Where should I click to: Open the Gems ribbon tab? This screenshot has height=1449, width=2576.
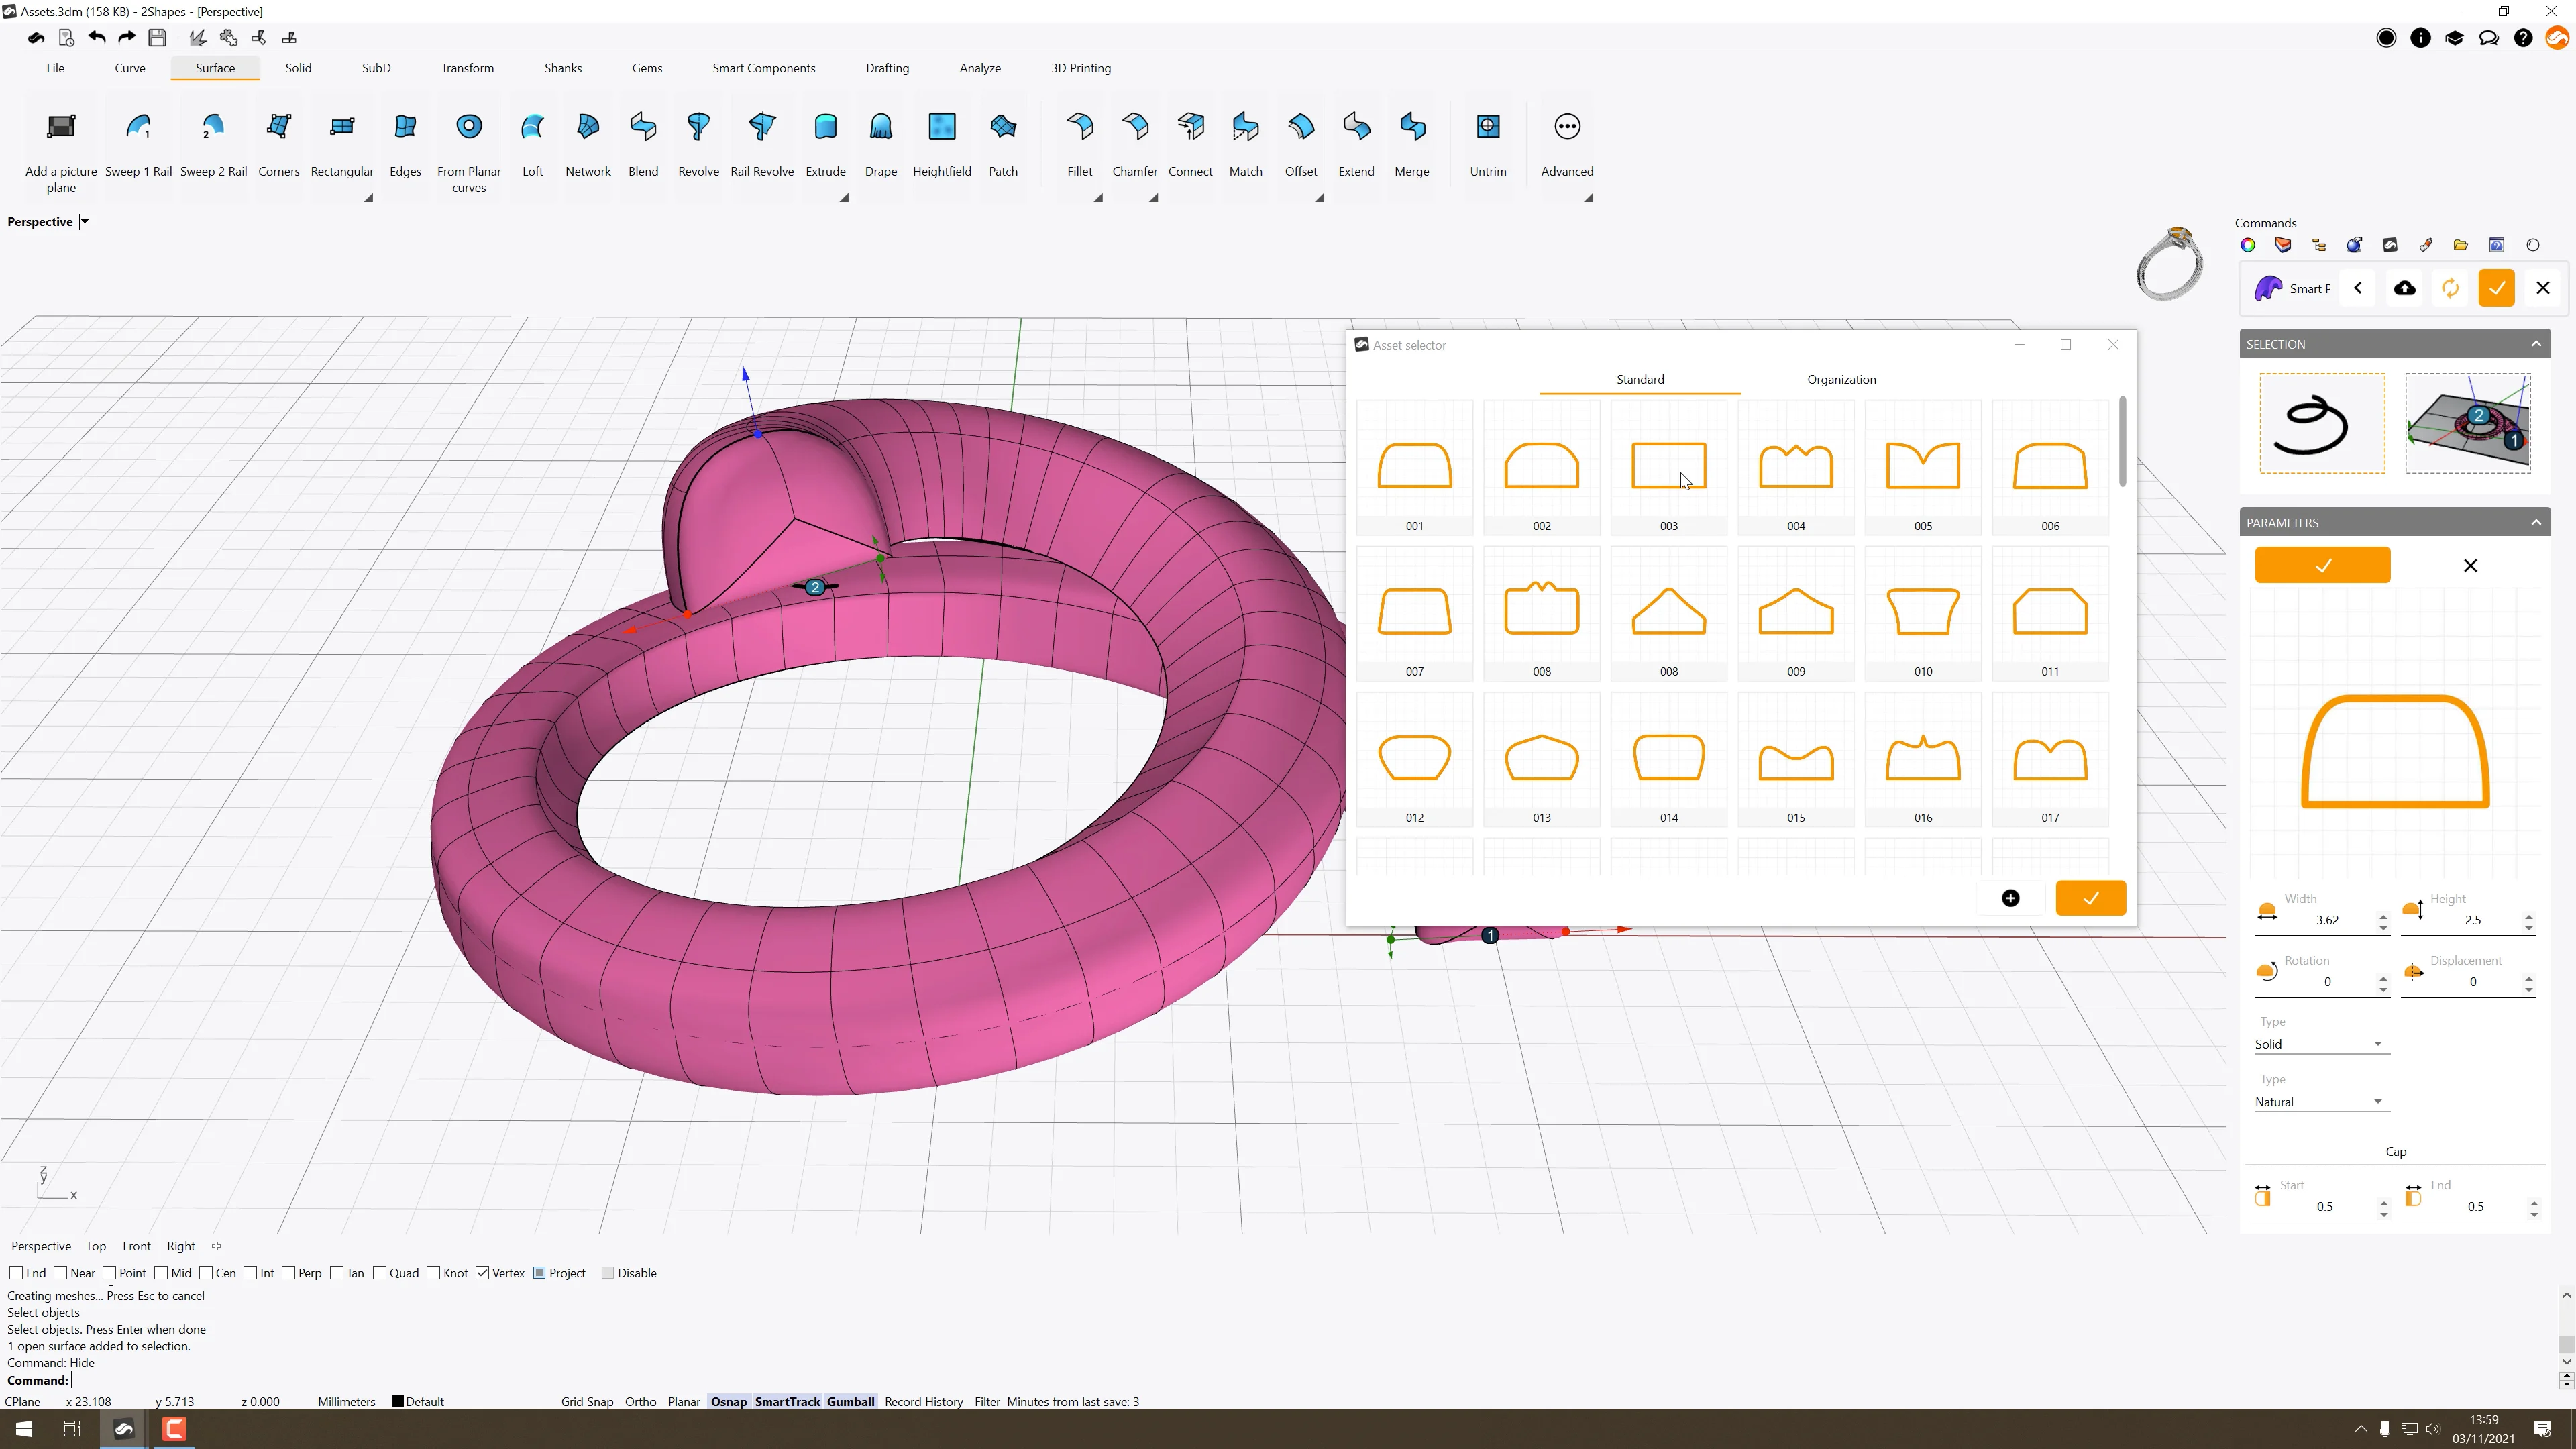point(646,68)
